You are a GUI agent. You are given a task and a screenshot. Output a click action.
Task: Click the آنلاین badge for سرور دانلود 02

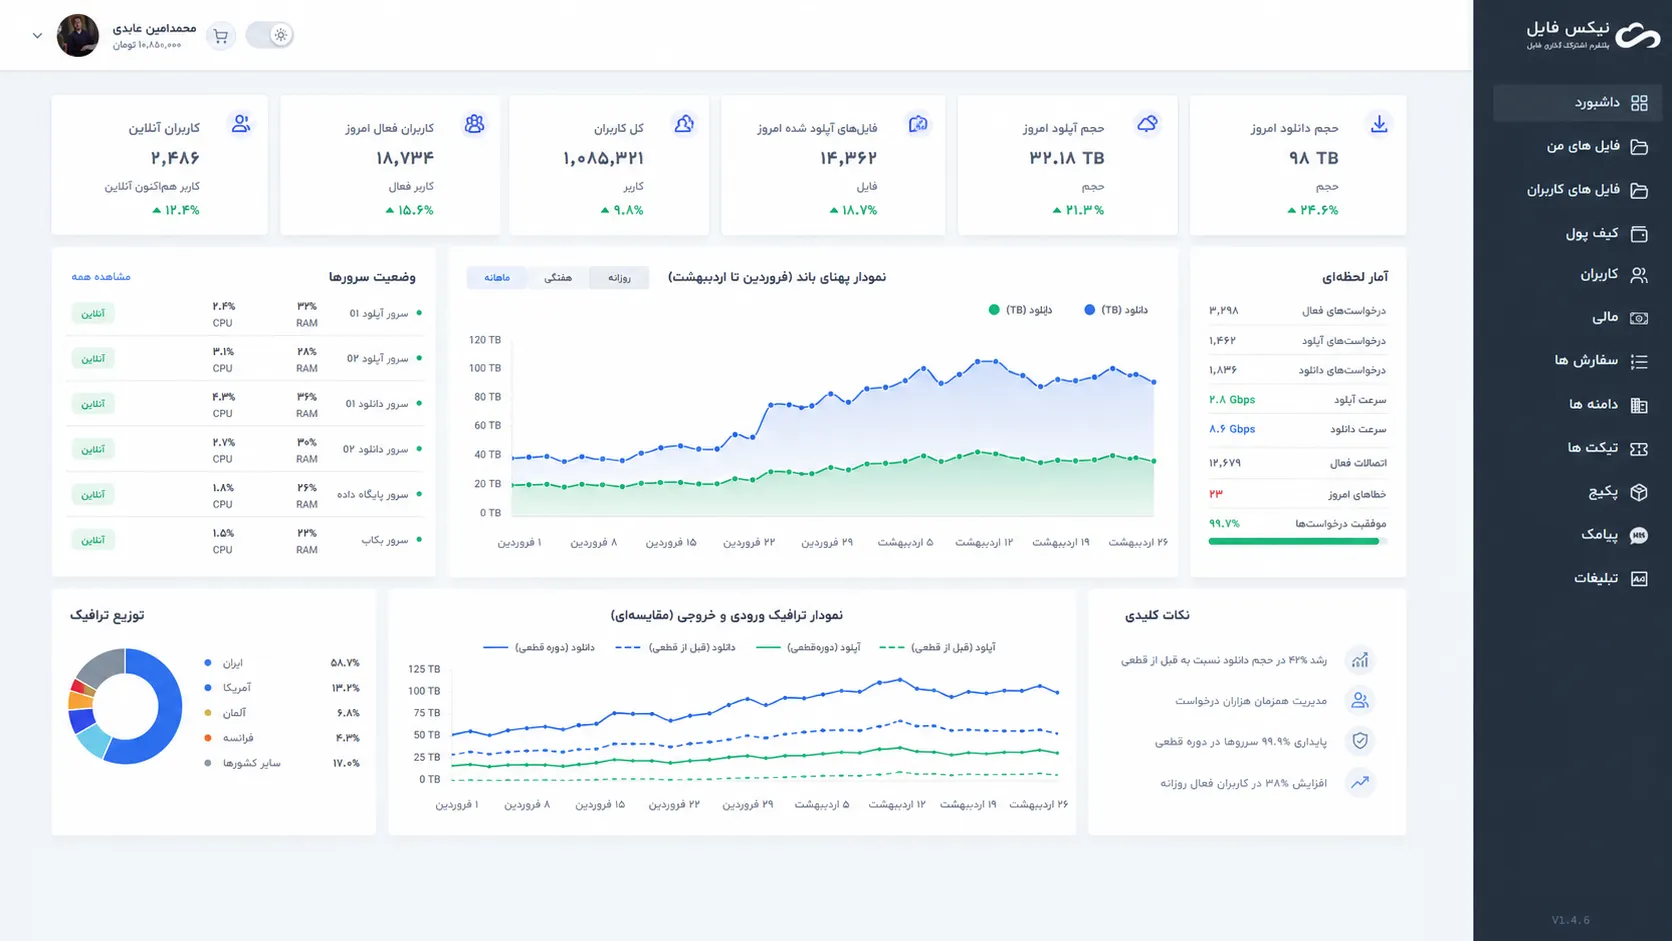93,450
